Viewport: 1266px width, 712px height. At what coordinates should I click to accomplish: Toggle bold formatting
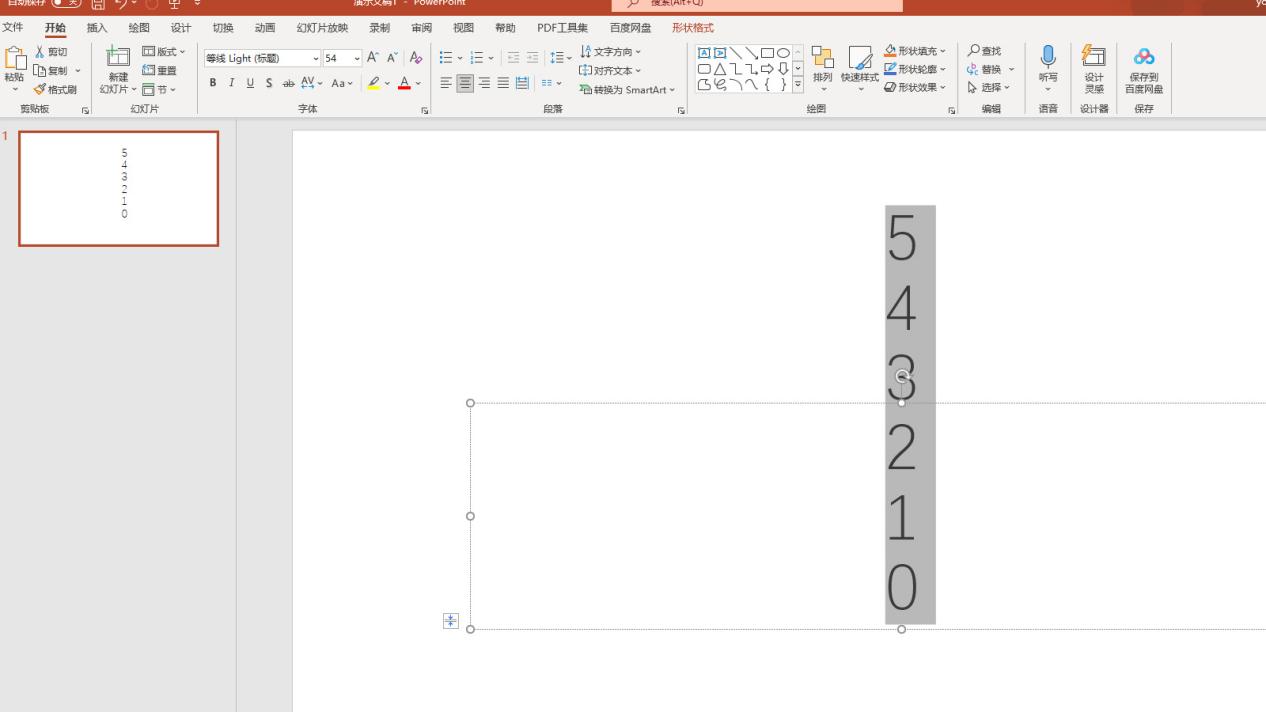213,83
